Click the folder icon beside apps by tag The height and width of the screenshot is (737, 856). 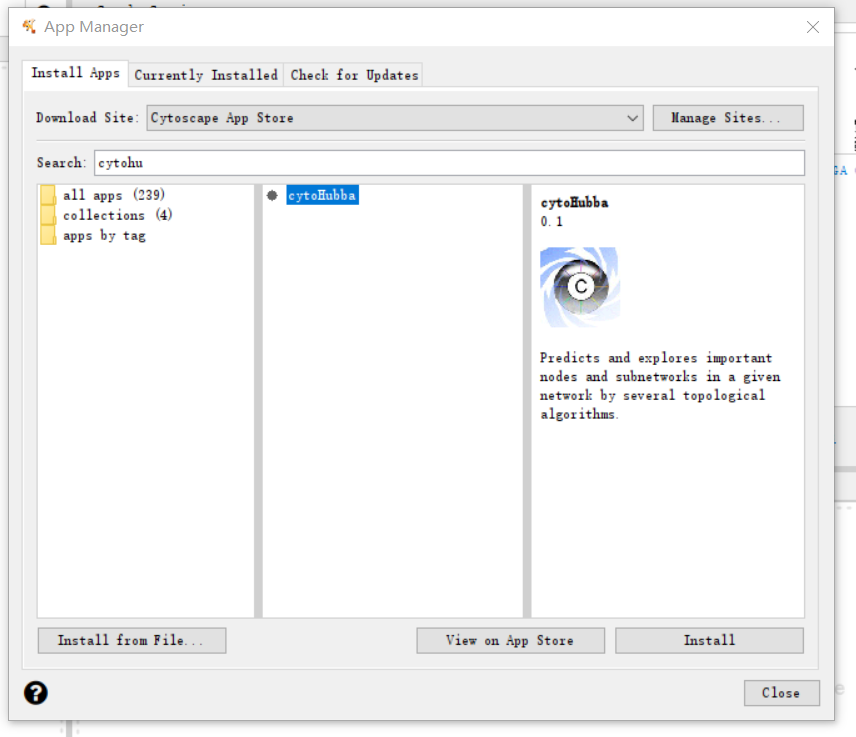pos(48,235)
